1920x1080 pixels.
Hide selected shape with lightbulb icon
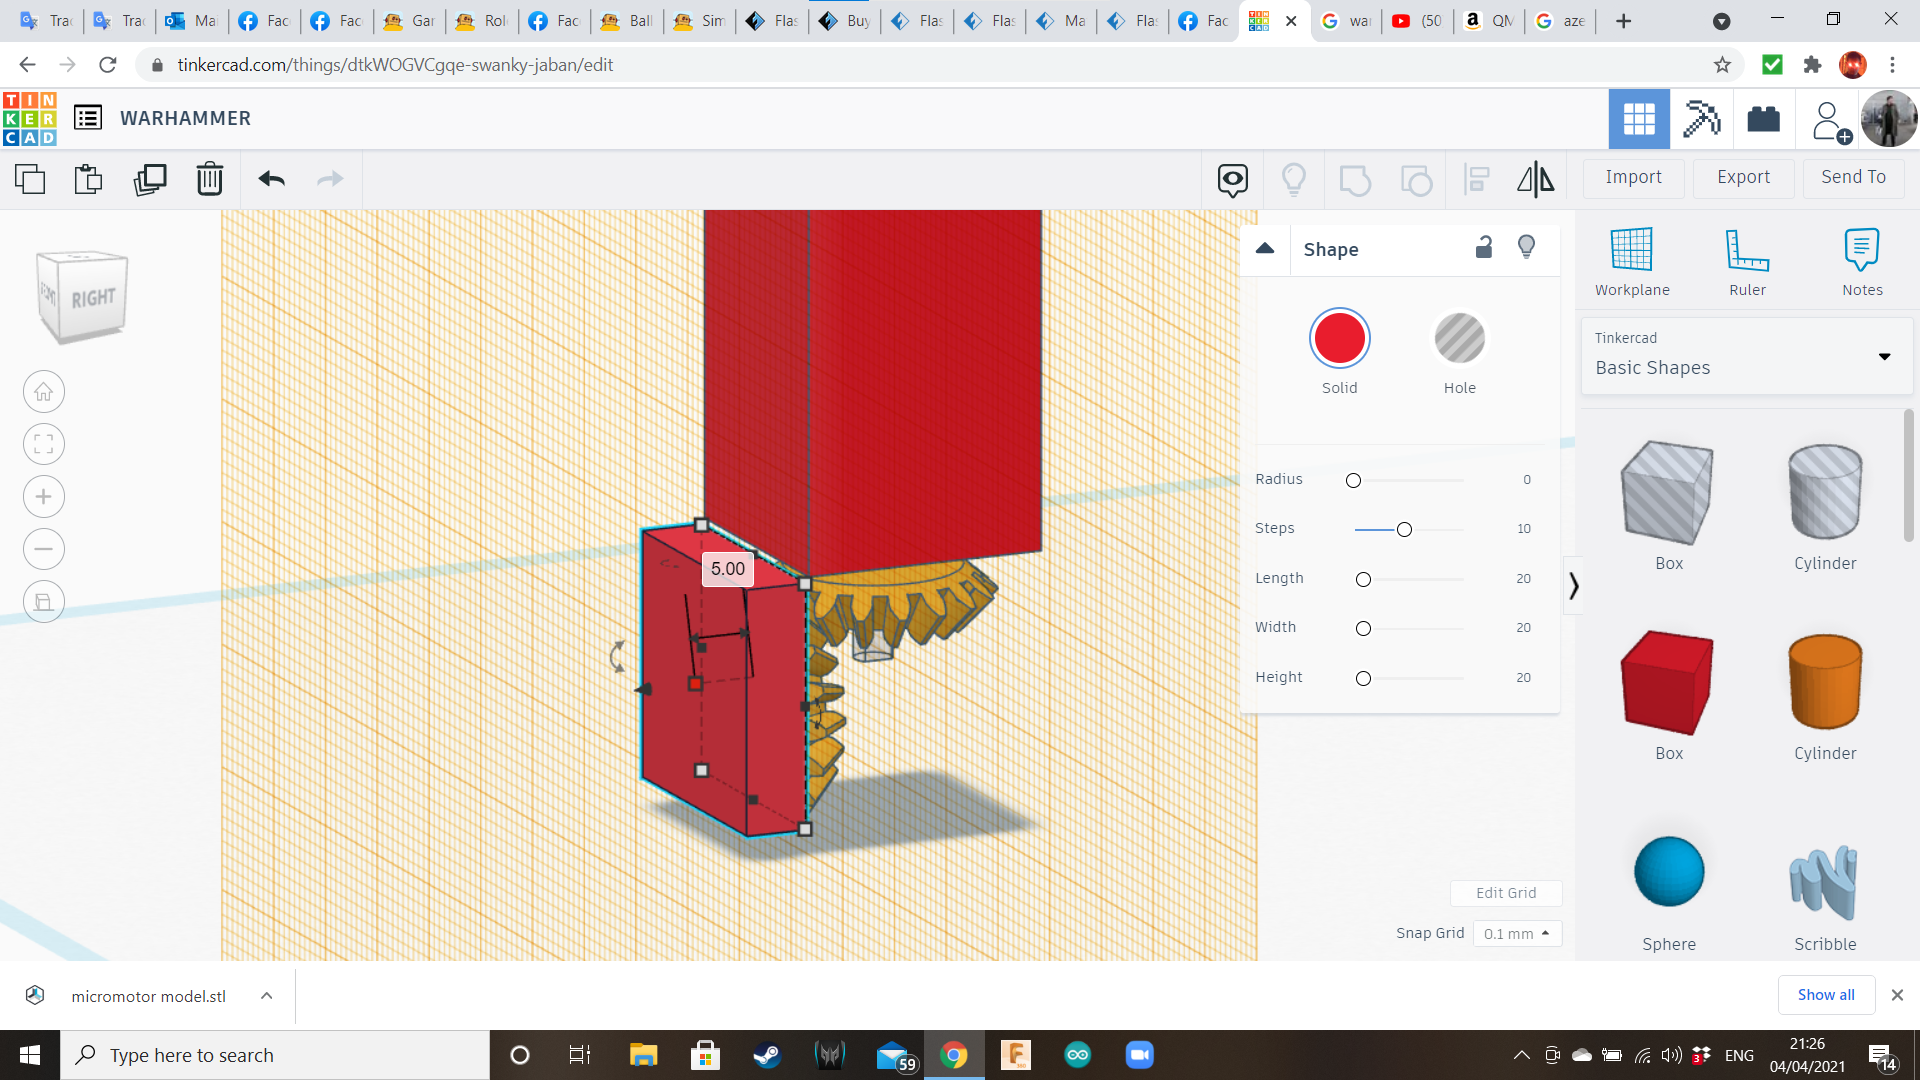[1526, 248]
